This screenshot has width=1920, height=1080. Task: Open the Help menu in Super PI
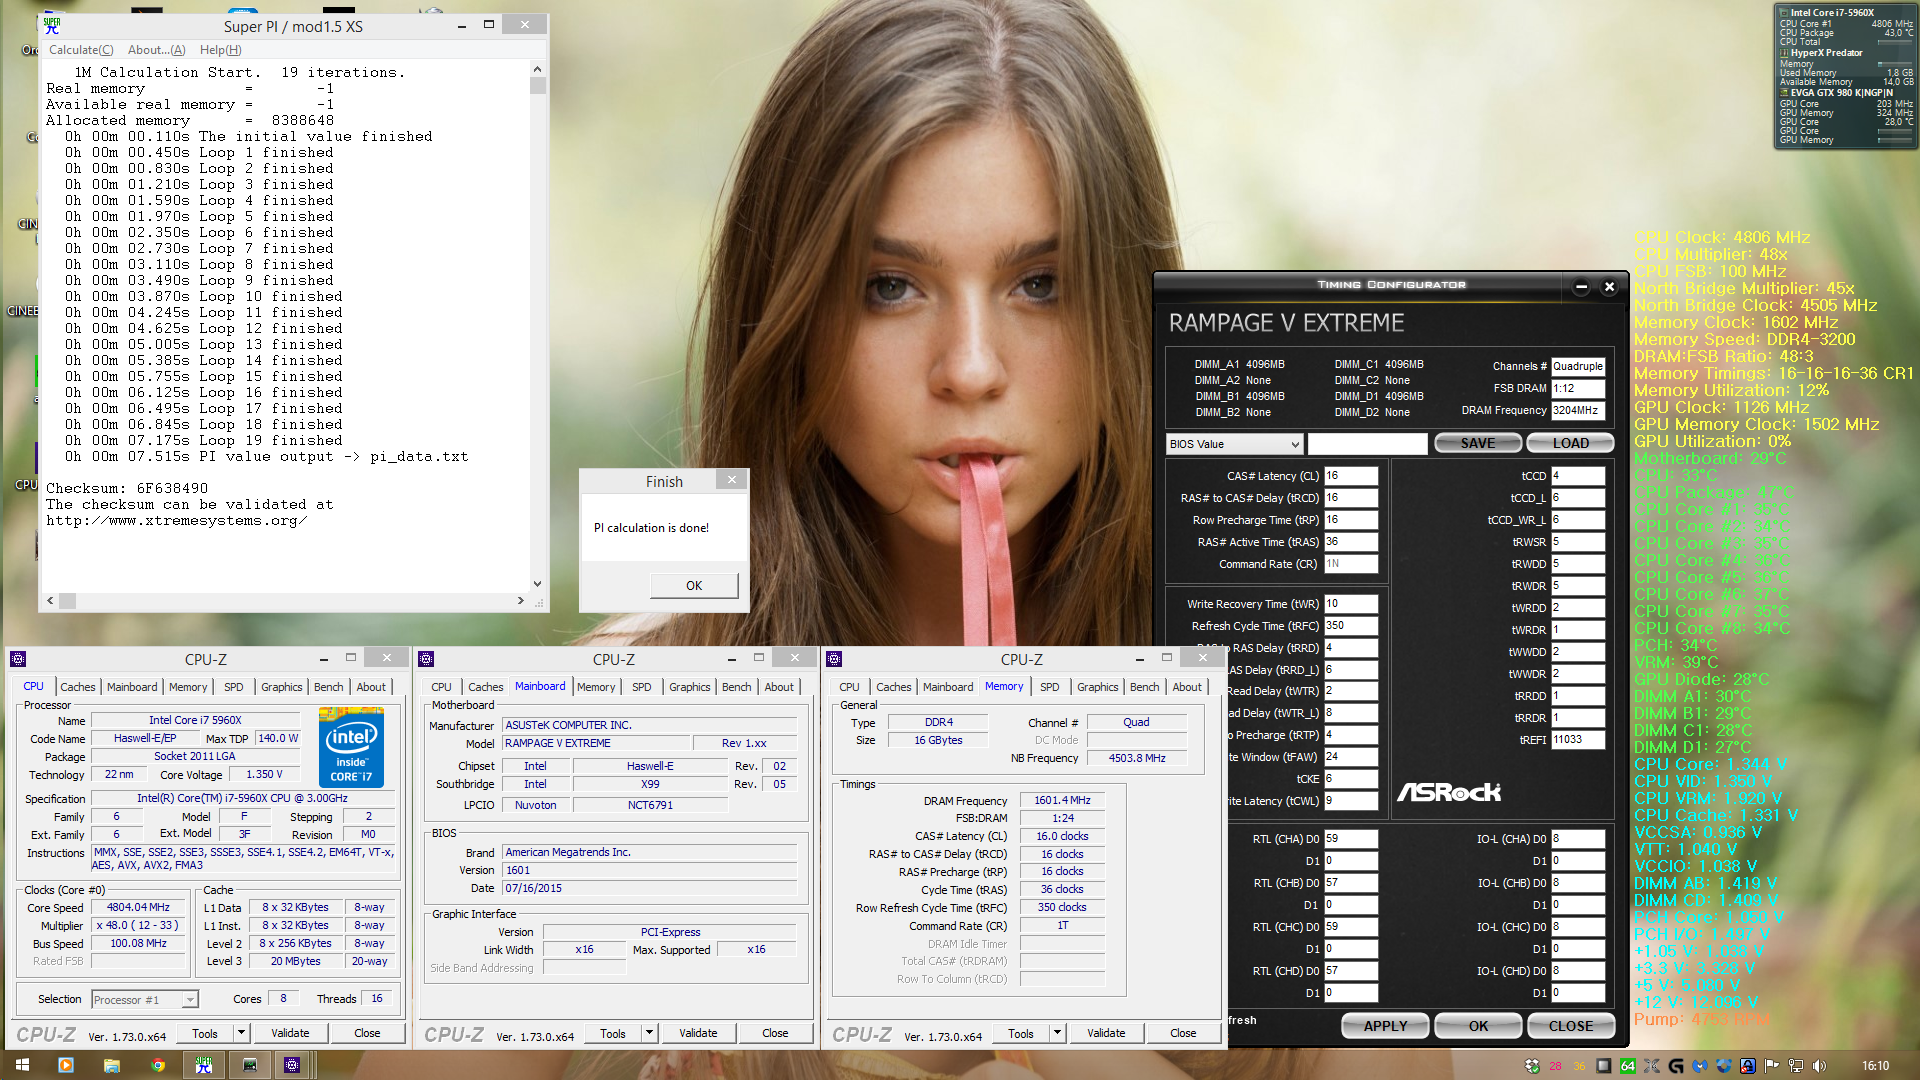click(220, 50)
